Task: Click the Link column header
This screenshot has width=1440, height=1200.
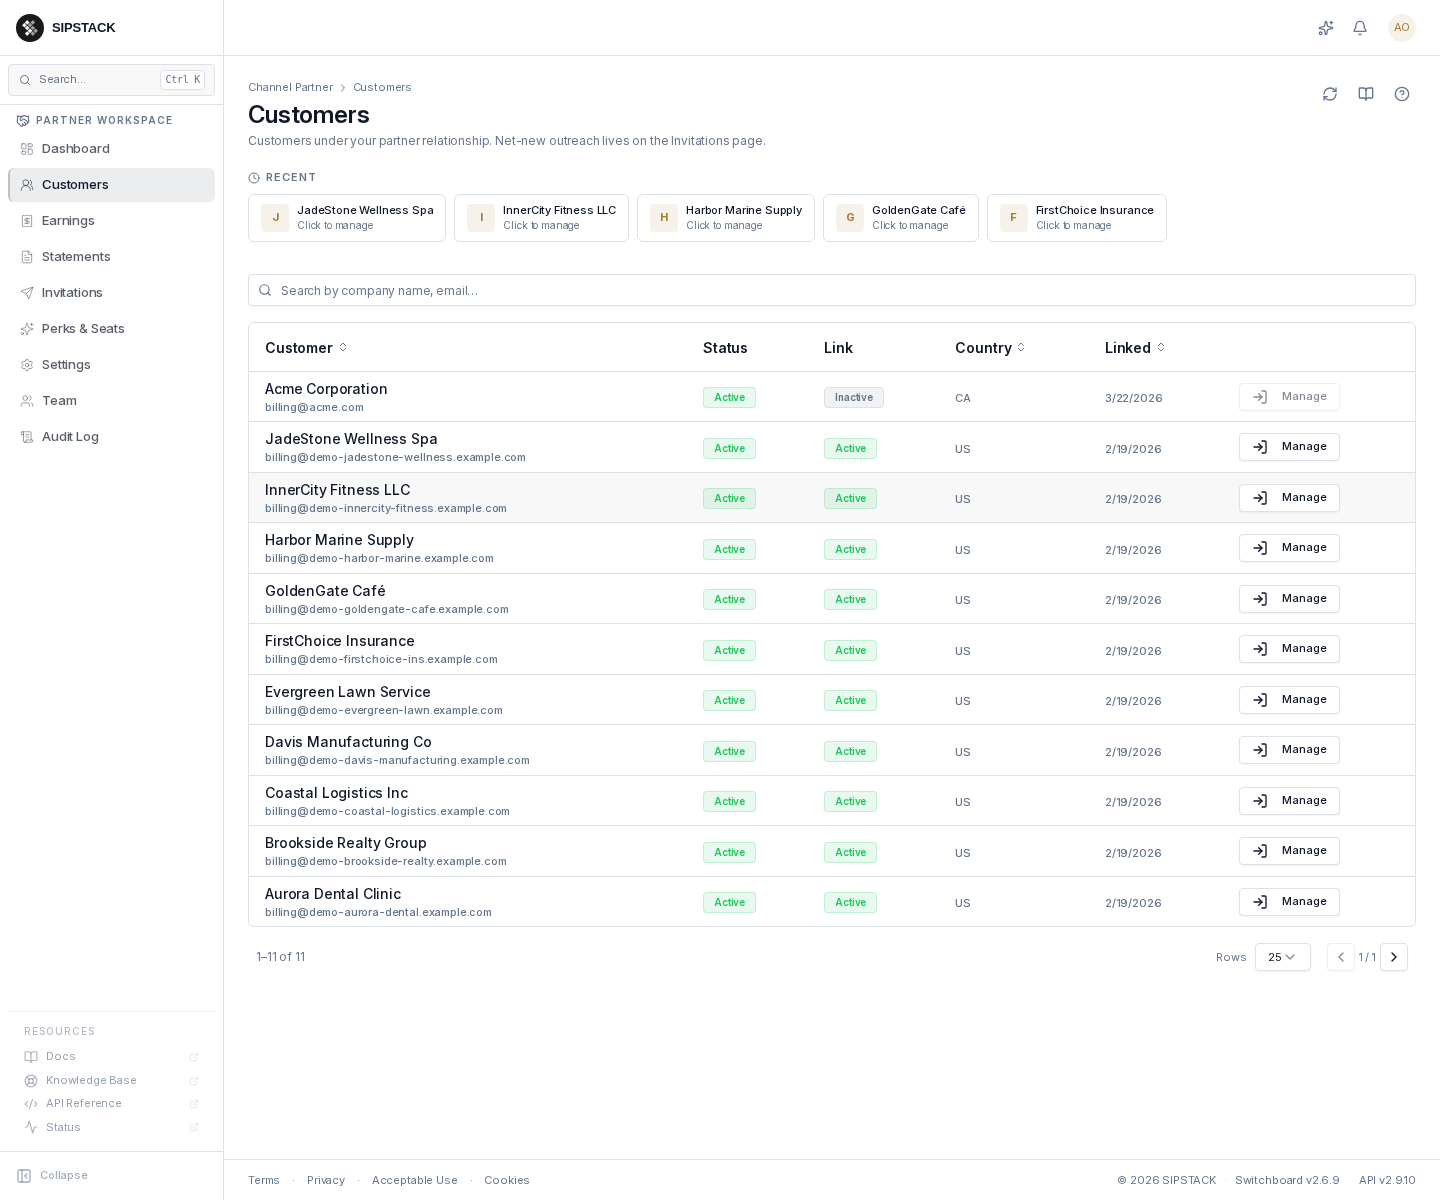Action: tap(838, 348)
